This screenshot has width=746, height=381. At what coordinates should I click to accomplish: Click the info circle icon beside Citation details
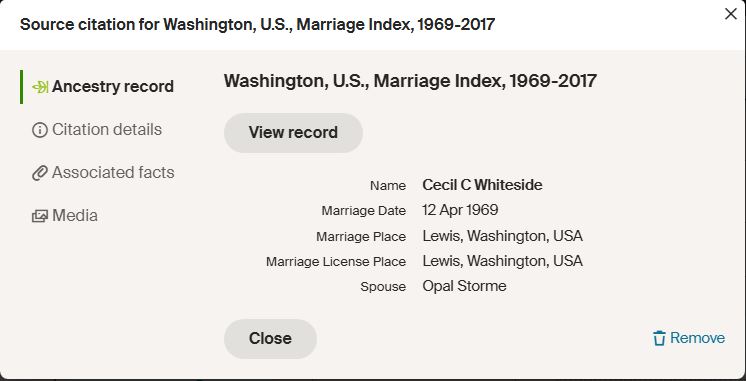coord(40,130)
